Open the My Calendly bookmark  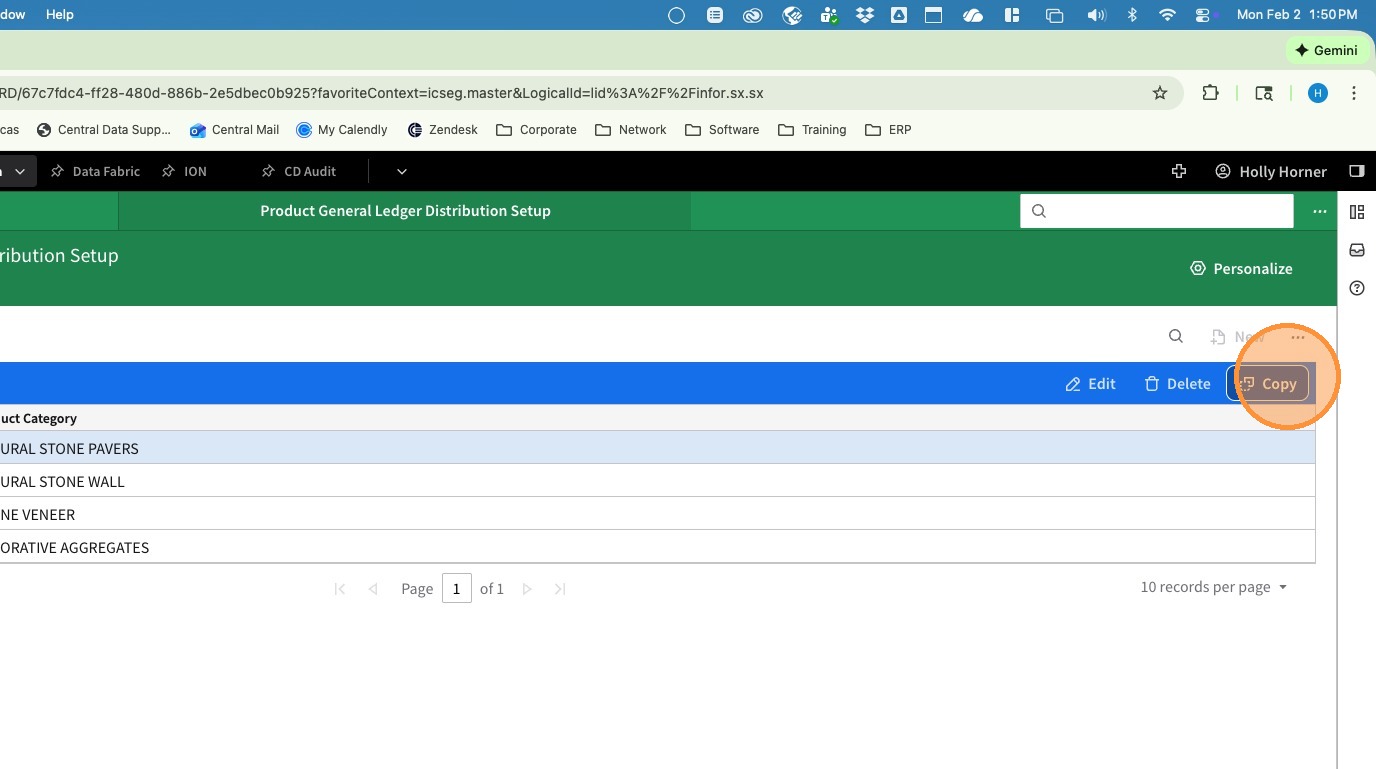click(342, 130)
